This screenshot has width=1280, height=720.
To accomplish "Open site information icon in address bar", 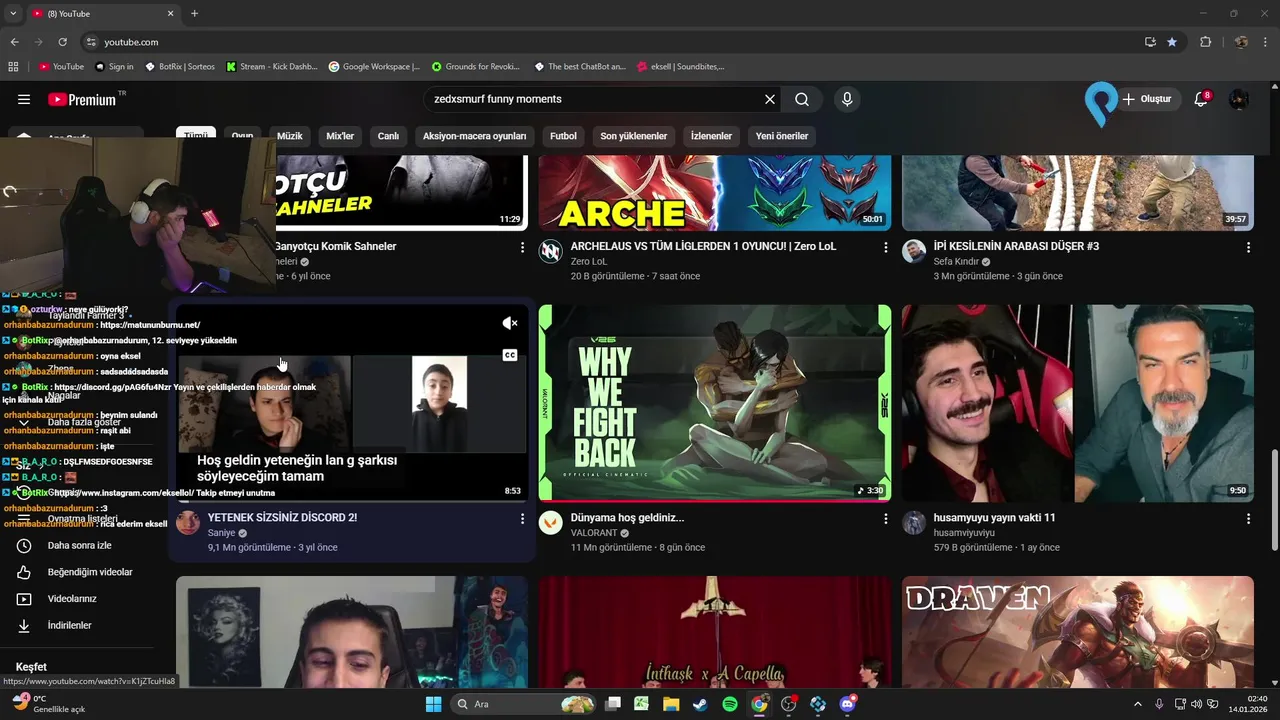I will 91,42.
